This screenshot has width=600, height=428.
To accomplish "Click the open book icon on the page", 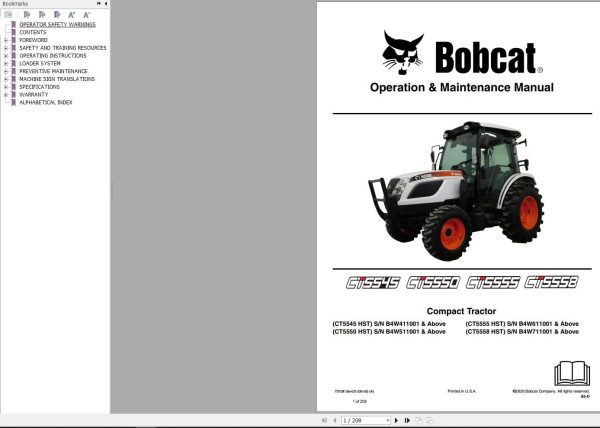I will point(572,373).
